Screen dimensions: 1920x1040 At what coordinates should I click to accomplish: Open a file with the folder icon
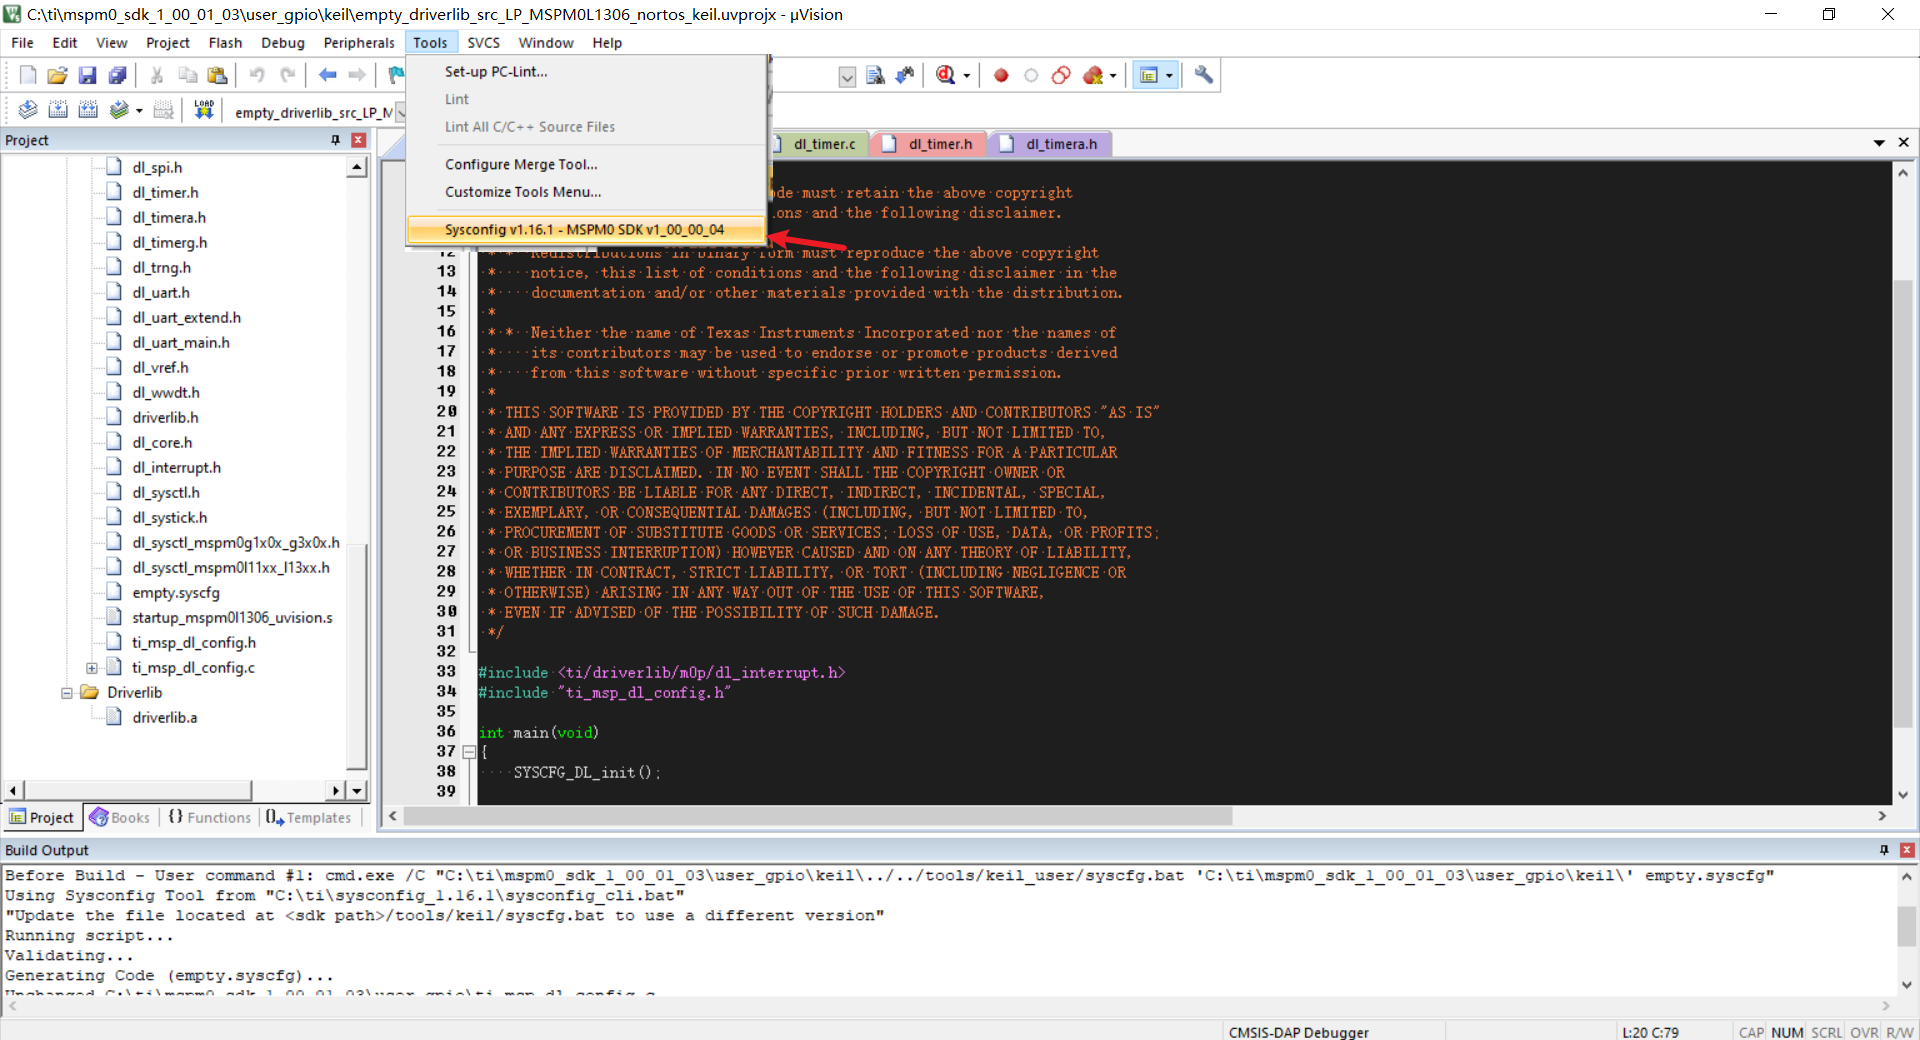click(57, 75)
